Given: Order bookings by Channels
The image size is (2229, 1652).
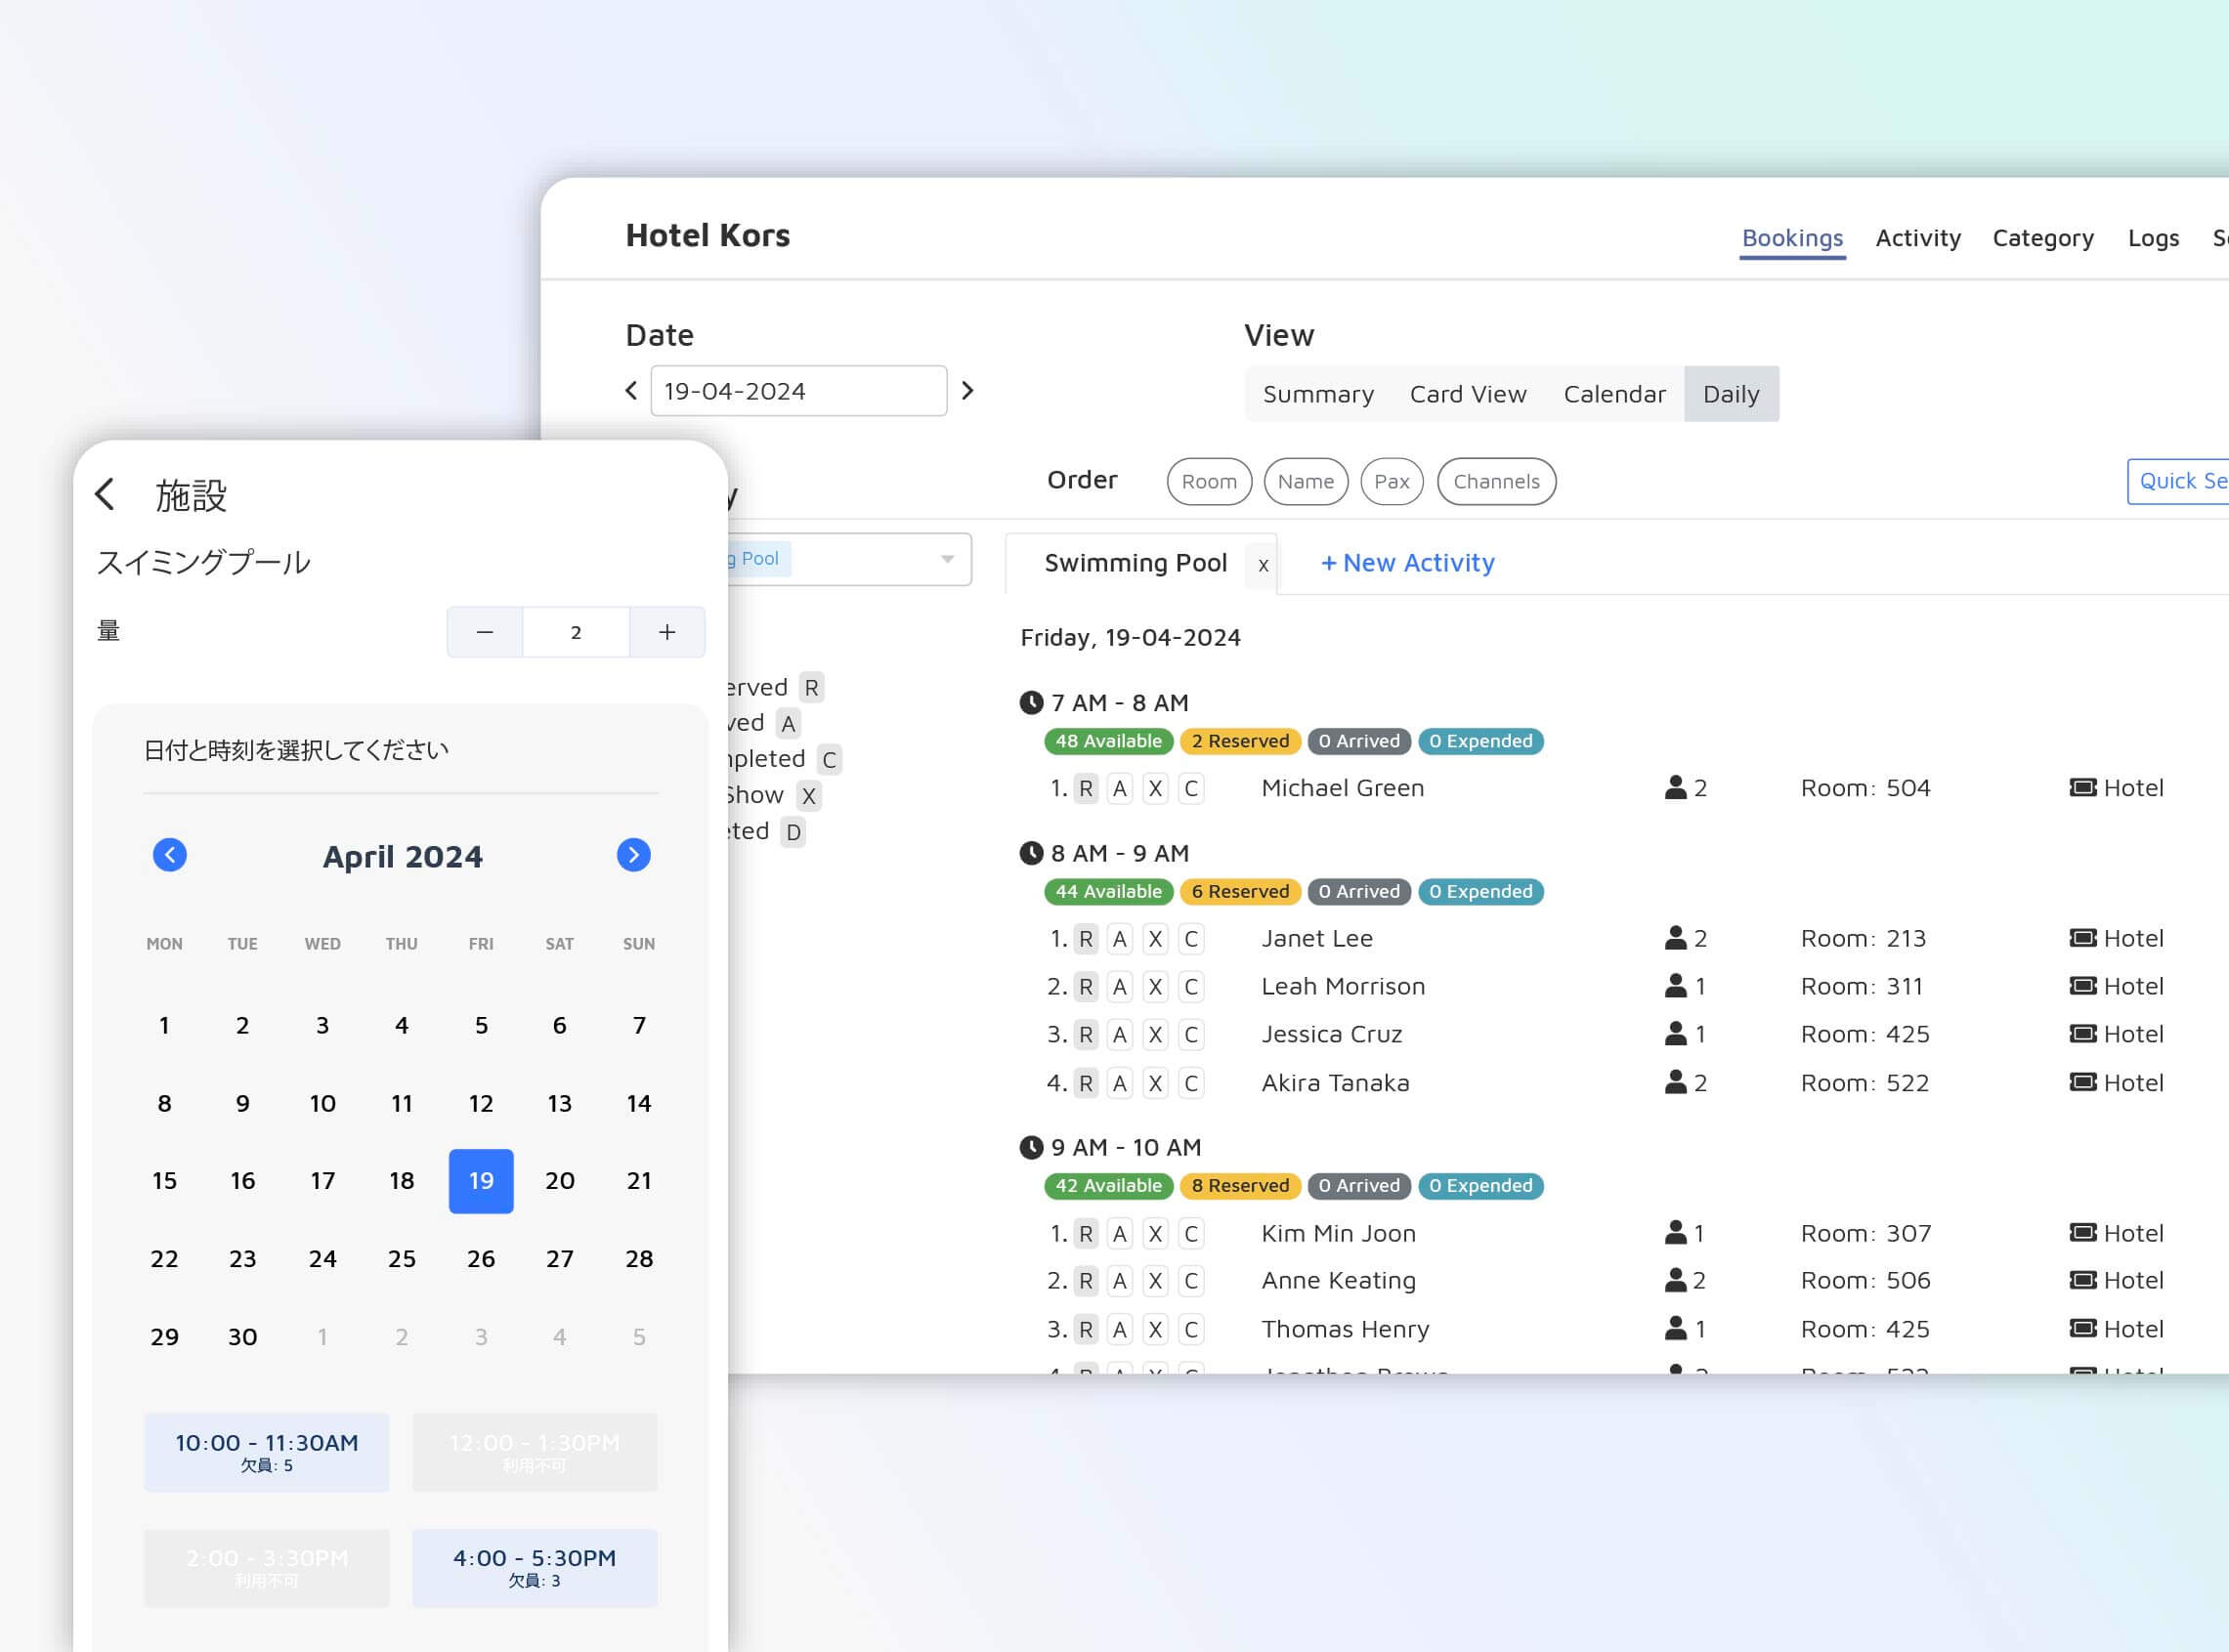Looking at the screenshot, I should point(1496,482).
